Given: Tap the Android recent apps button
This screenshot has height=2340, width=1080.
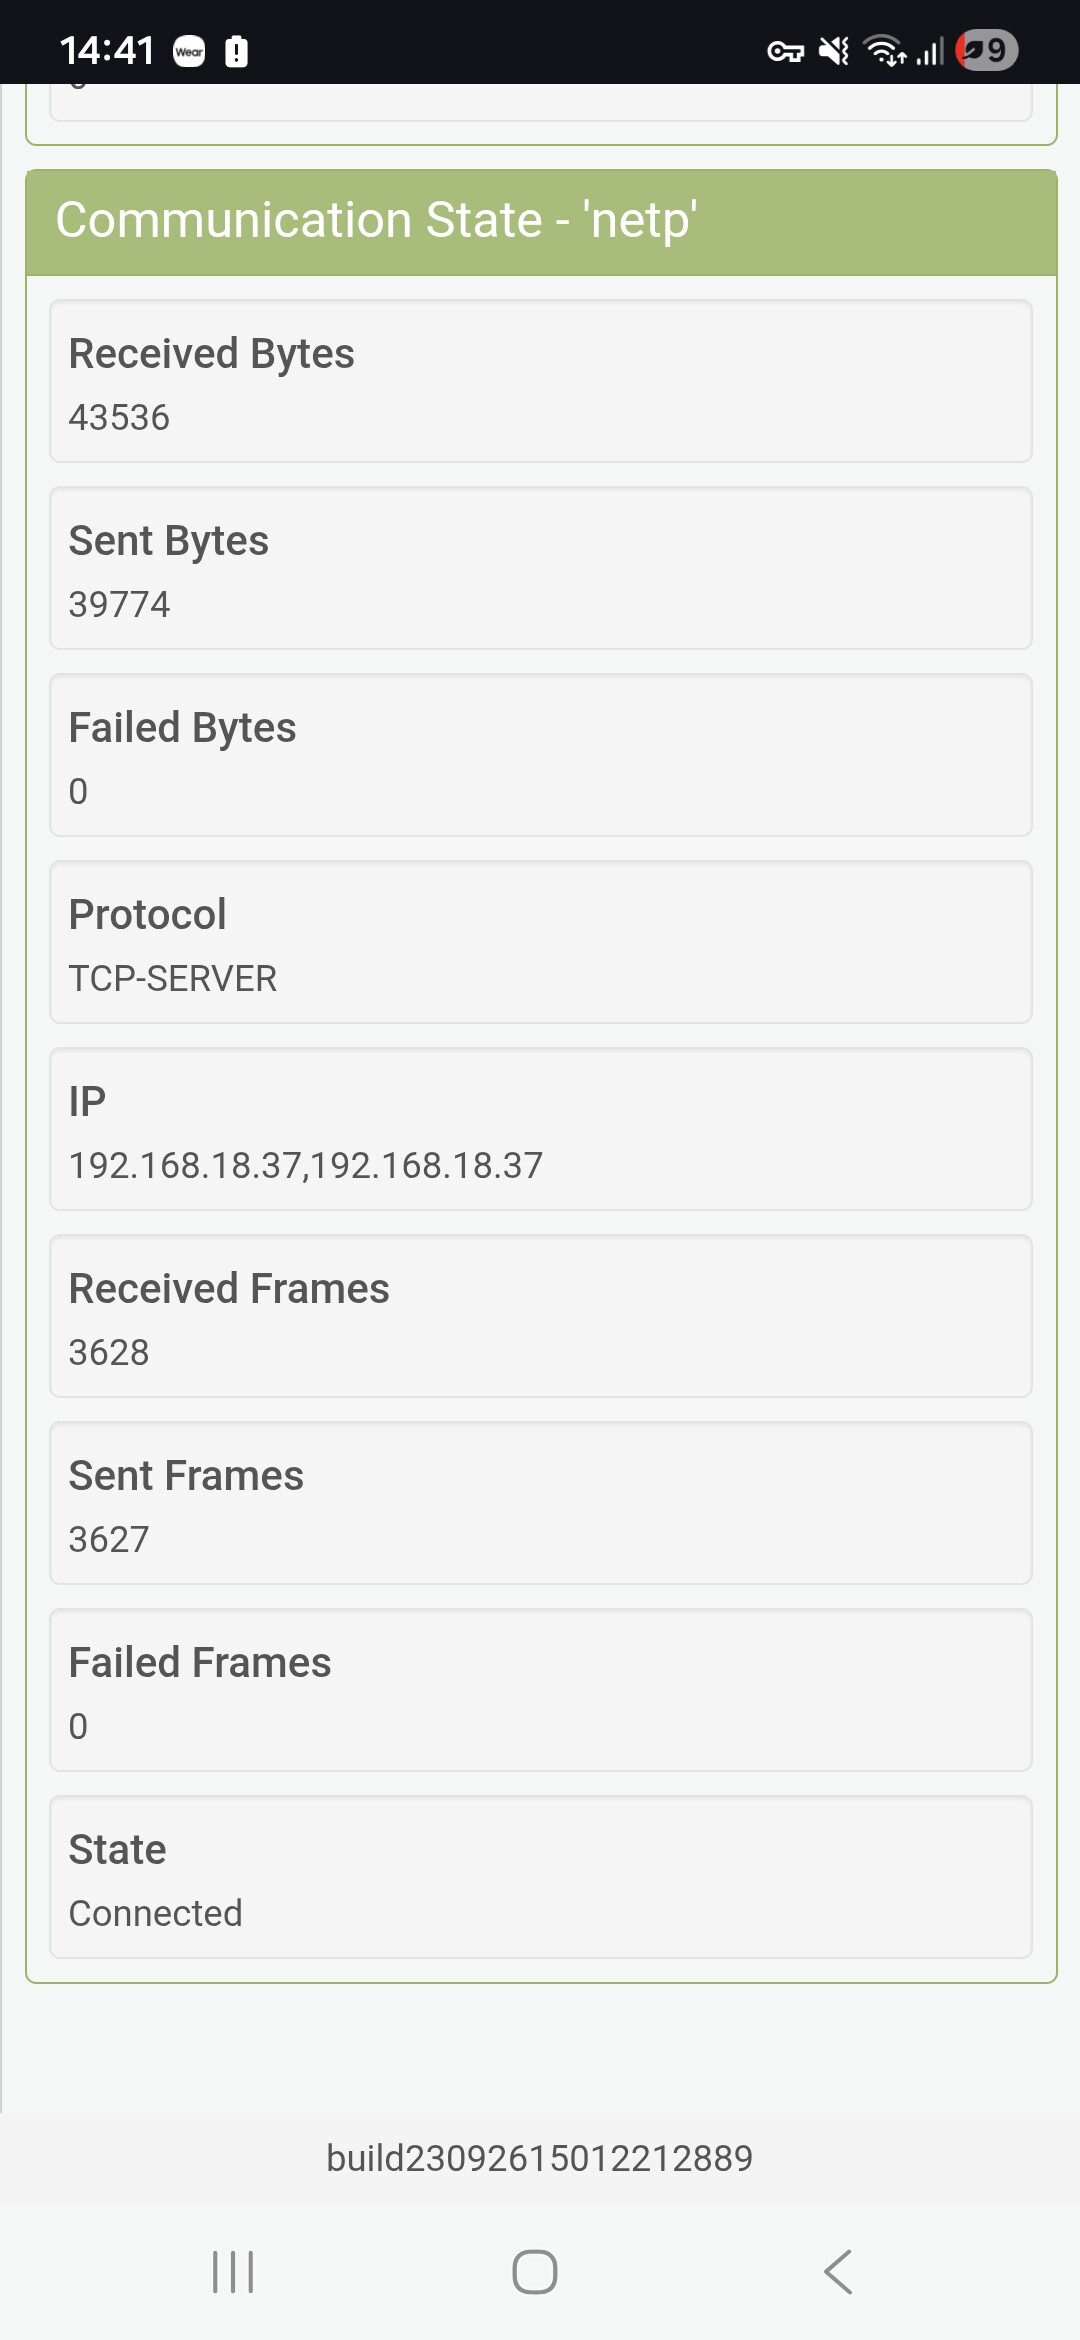Looking at the screenshot, I should [233, 2272].
